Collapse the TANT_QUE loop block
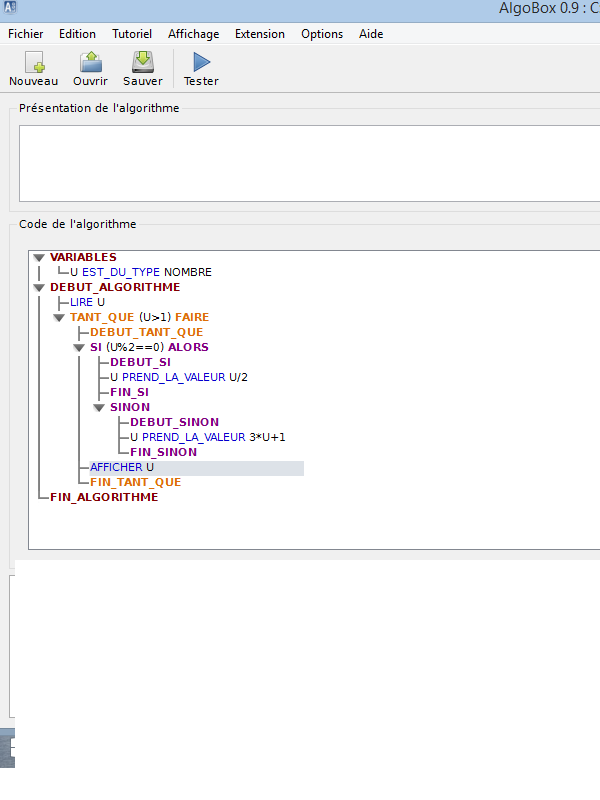Image resolution: width=600 pixels, height=800 pixels. [x=59, y=318]
